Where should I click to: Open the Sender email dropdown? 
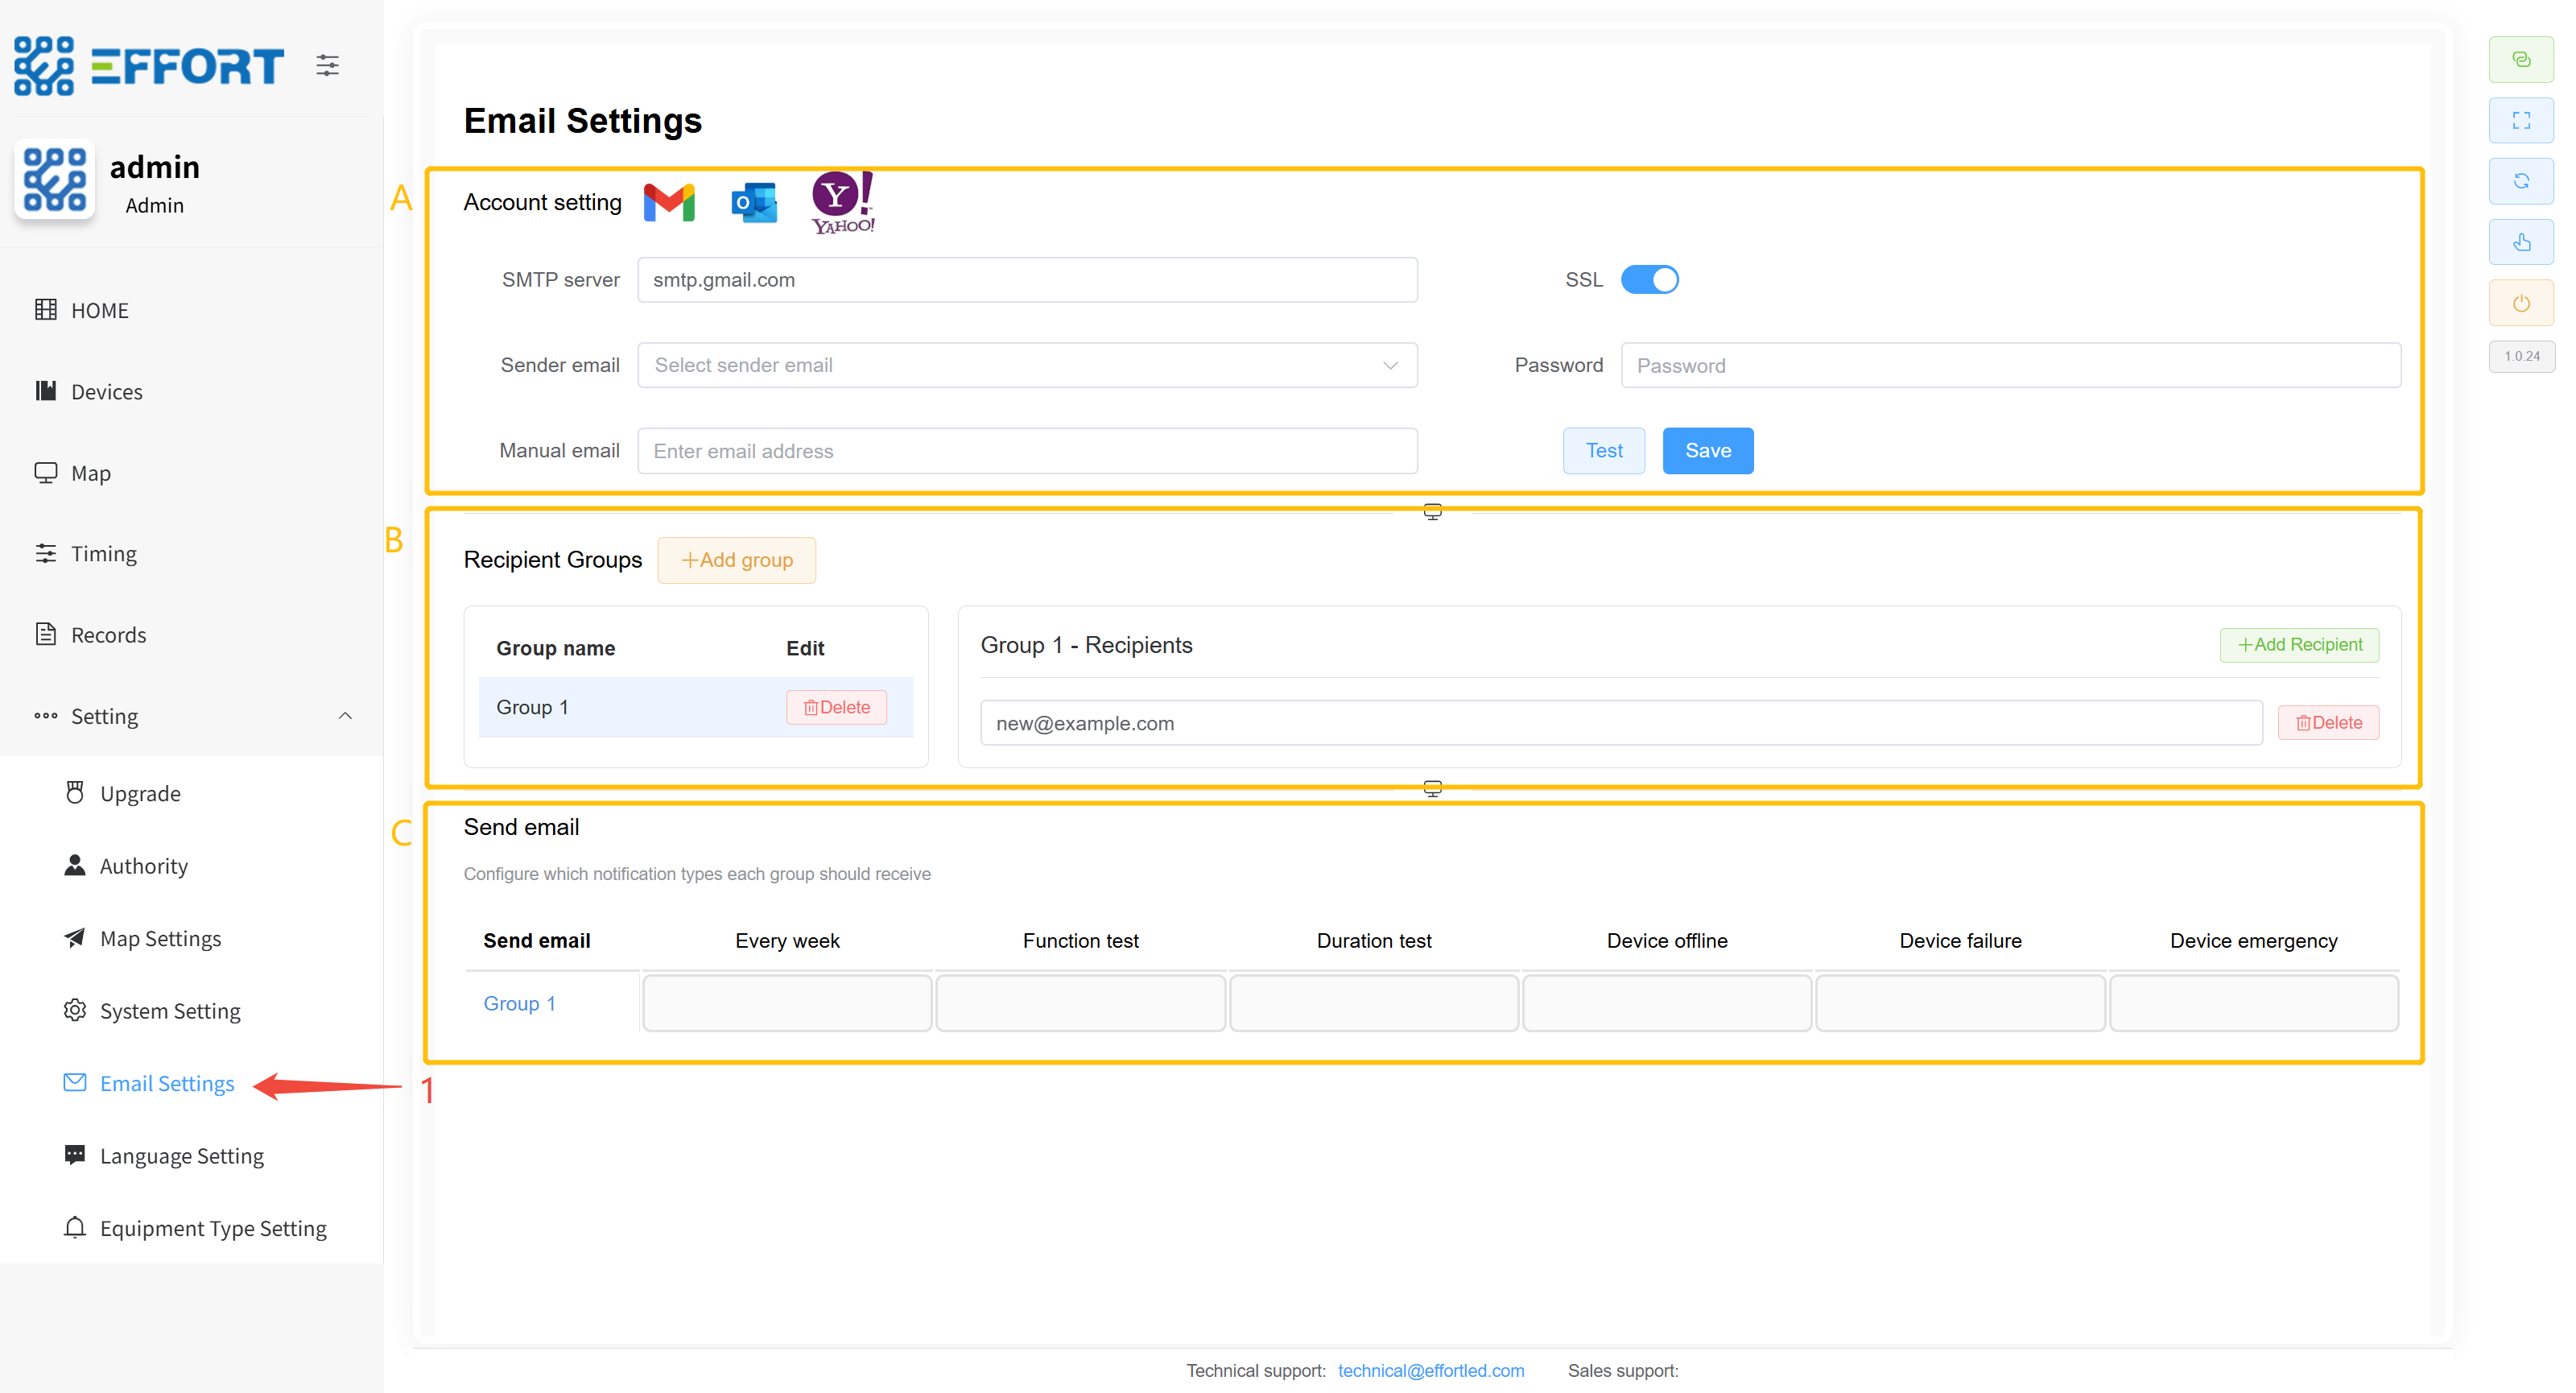point(1027,365)
